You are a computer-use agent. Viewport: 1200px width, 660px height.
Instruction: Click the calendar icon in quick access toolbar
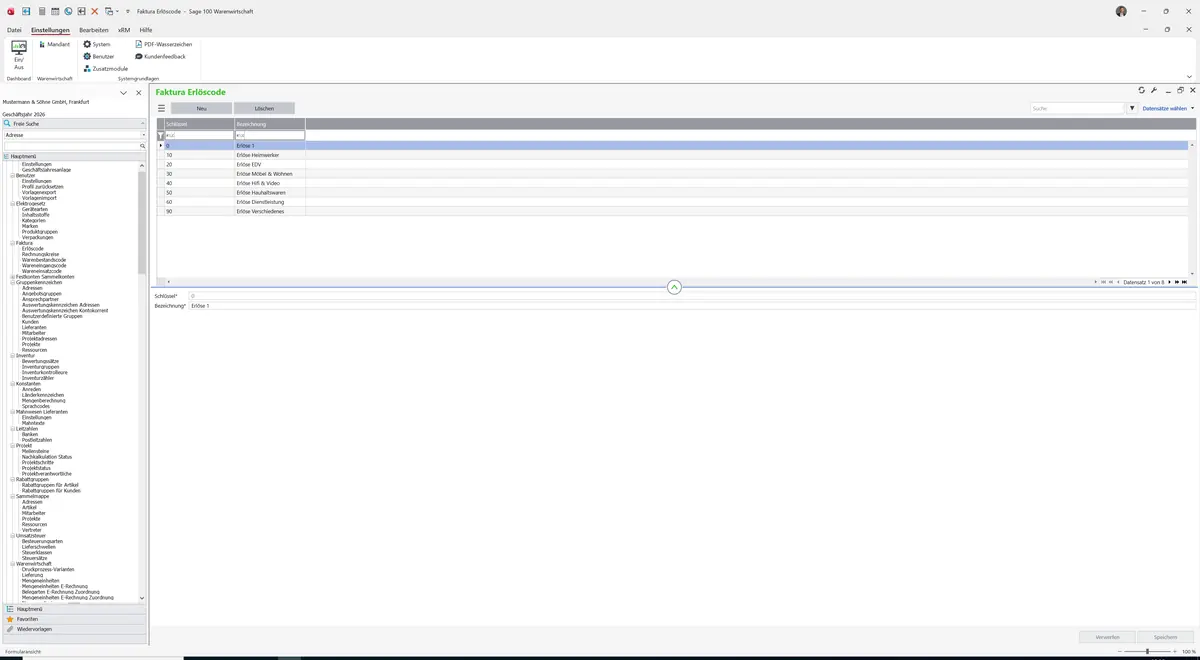click(x=55, y=11)
